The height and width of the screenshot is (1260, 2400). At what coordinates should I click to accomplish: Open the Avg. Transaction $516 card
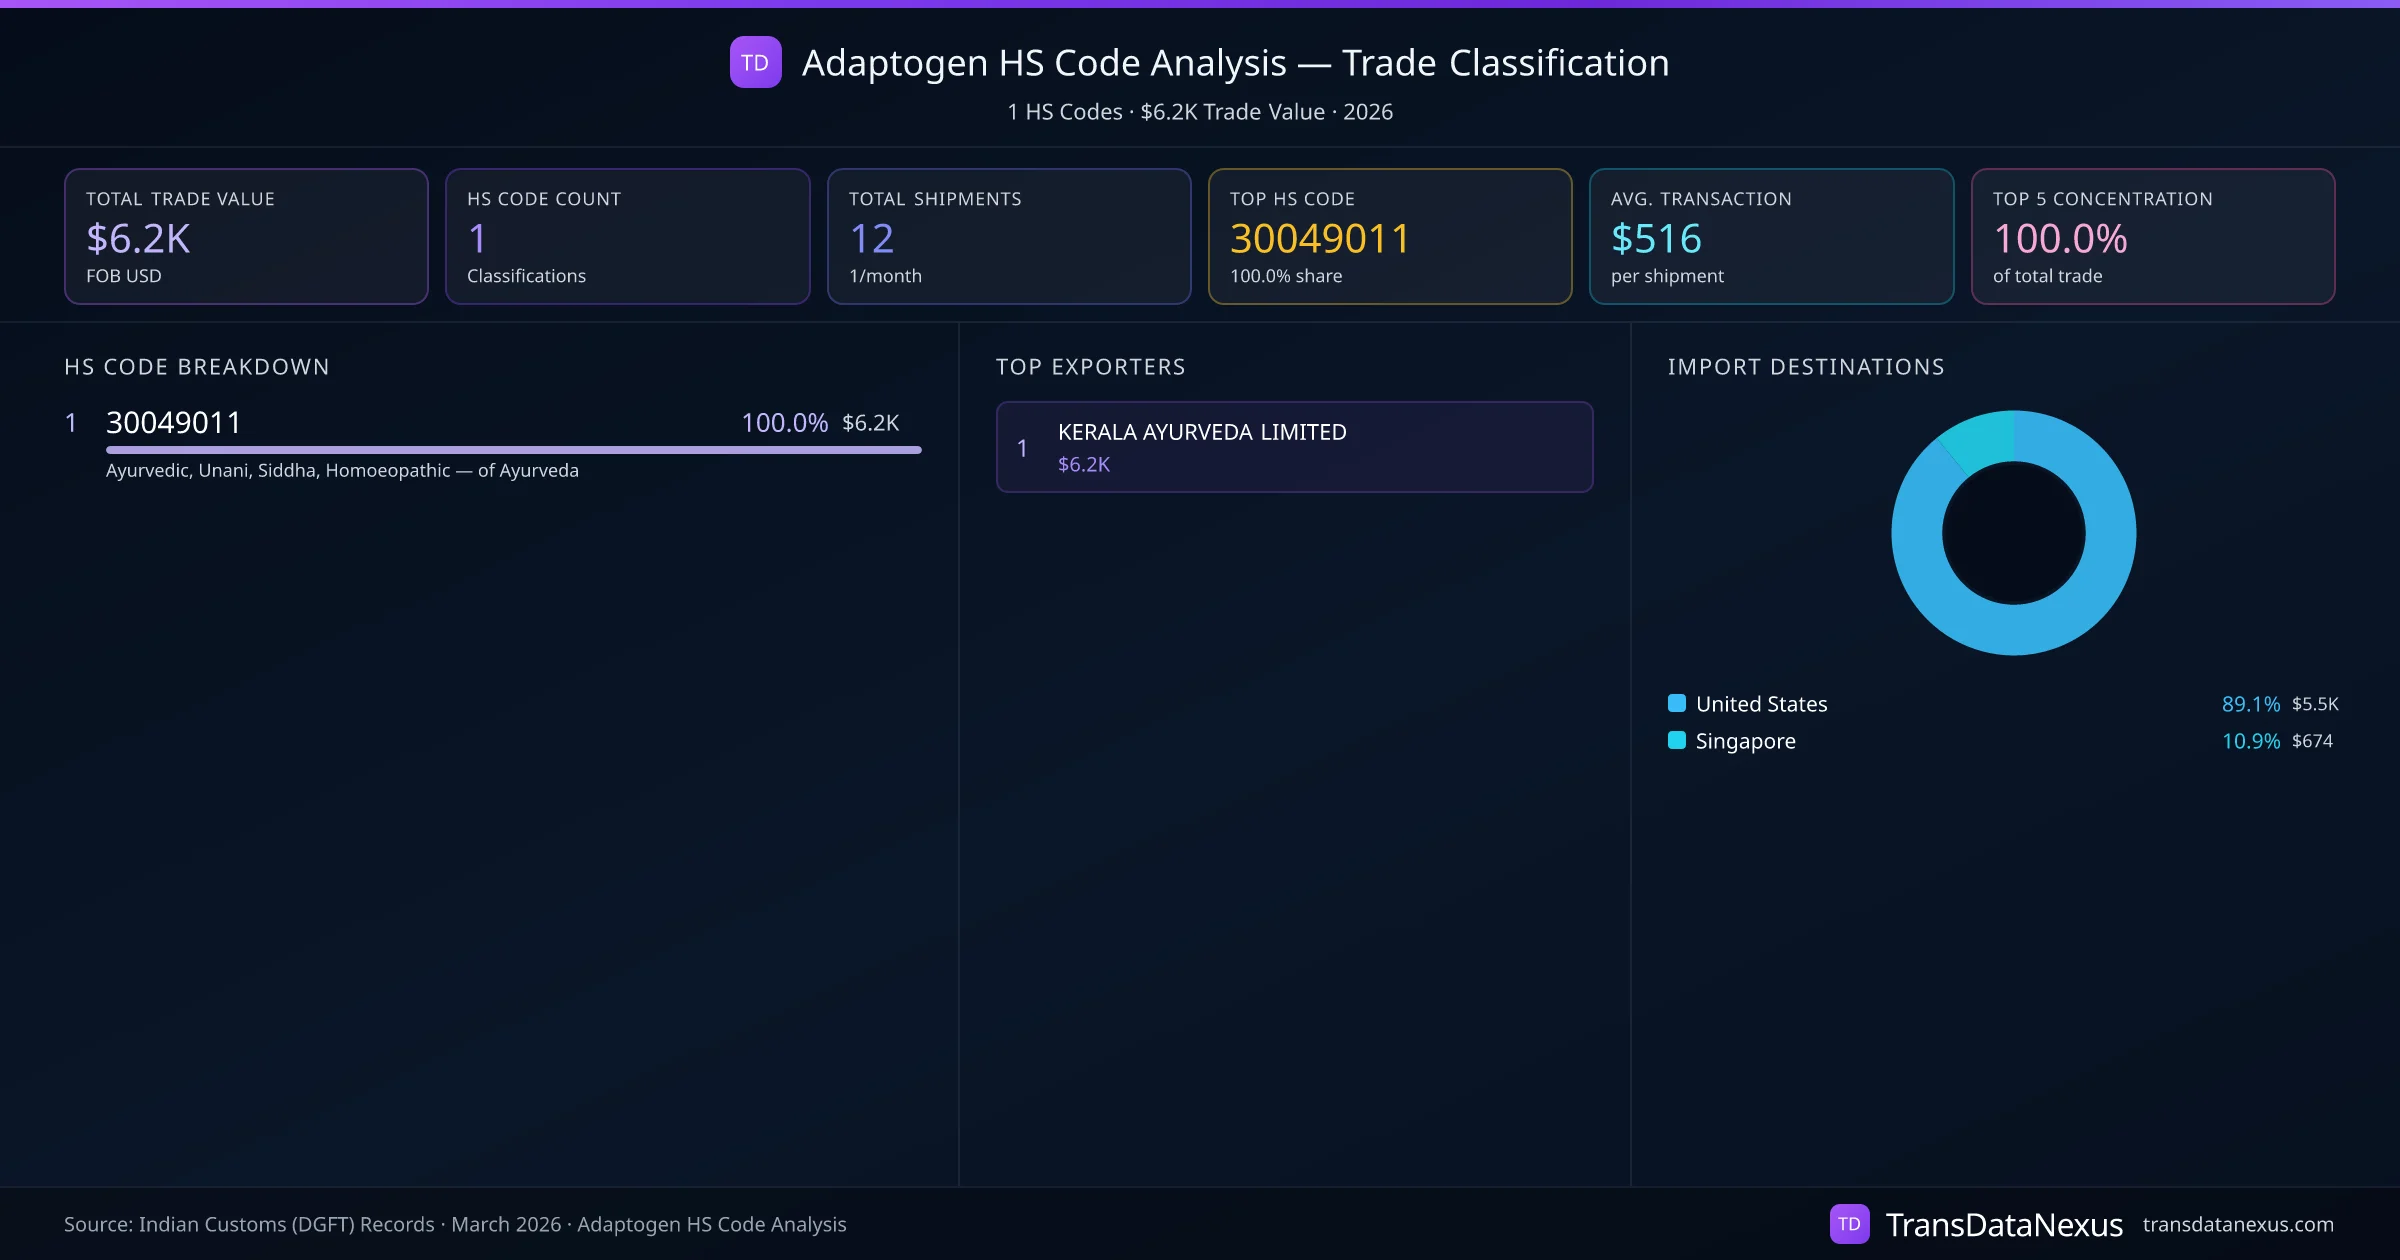[x=1771, y=236]
